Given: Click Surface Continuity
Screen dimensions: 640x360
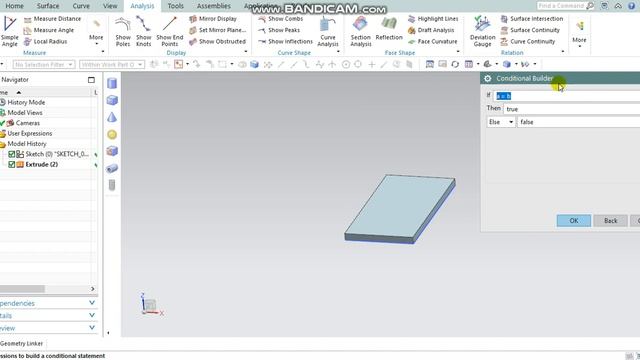Looking at the screenshot, I should pyautogui.click(x=530, y=30).
